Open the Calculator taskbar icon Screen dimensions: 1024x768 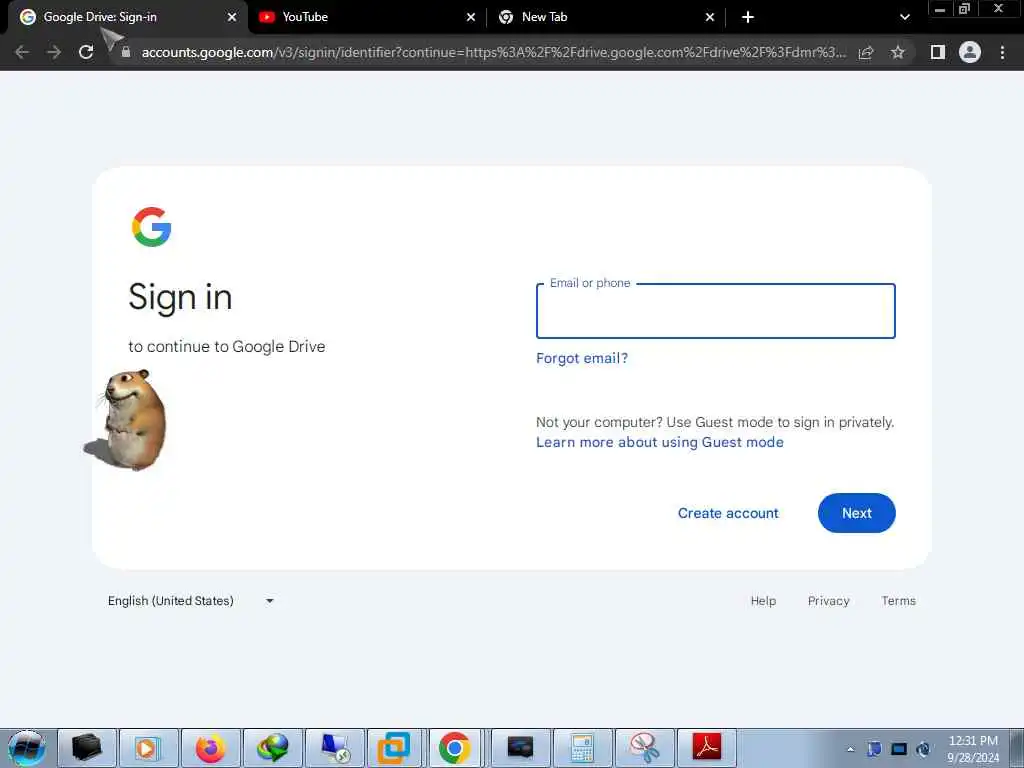[x=582, y=748]
